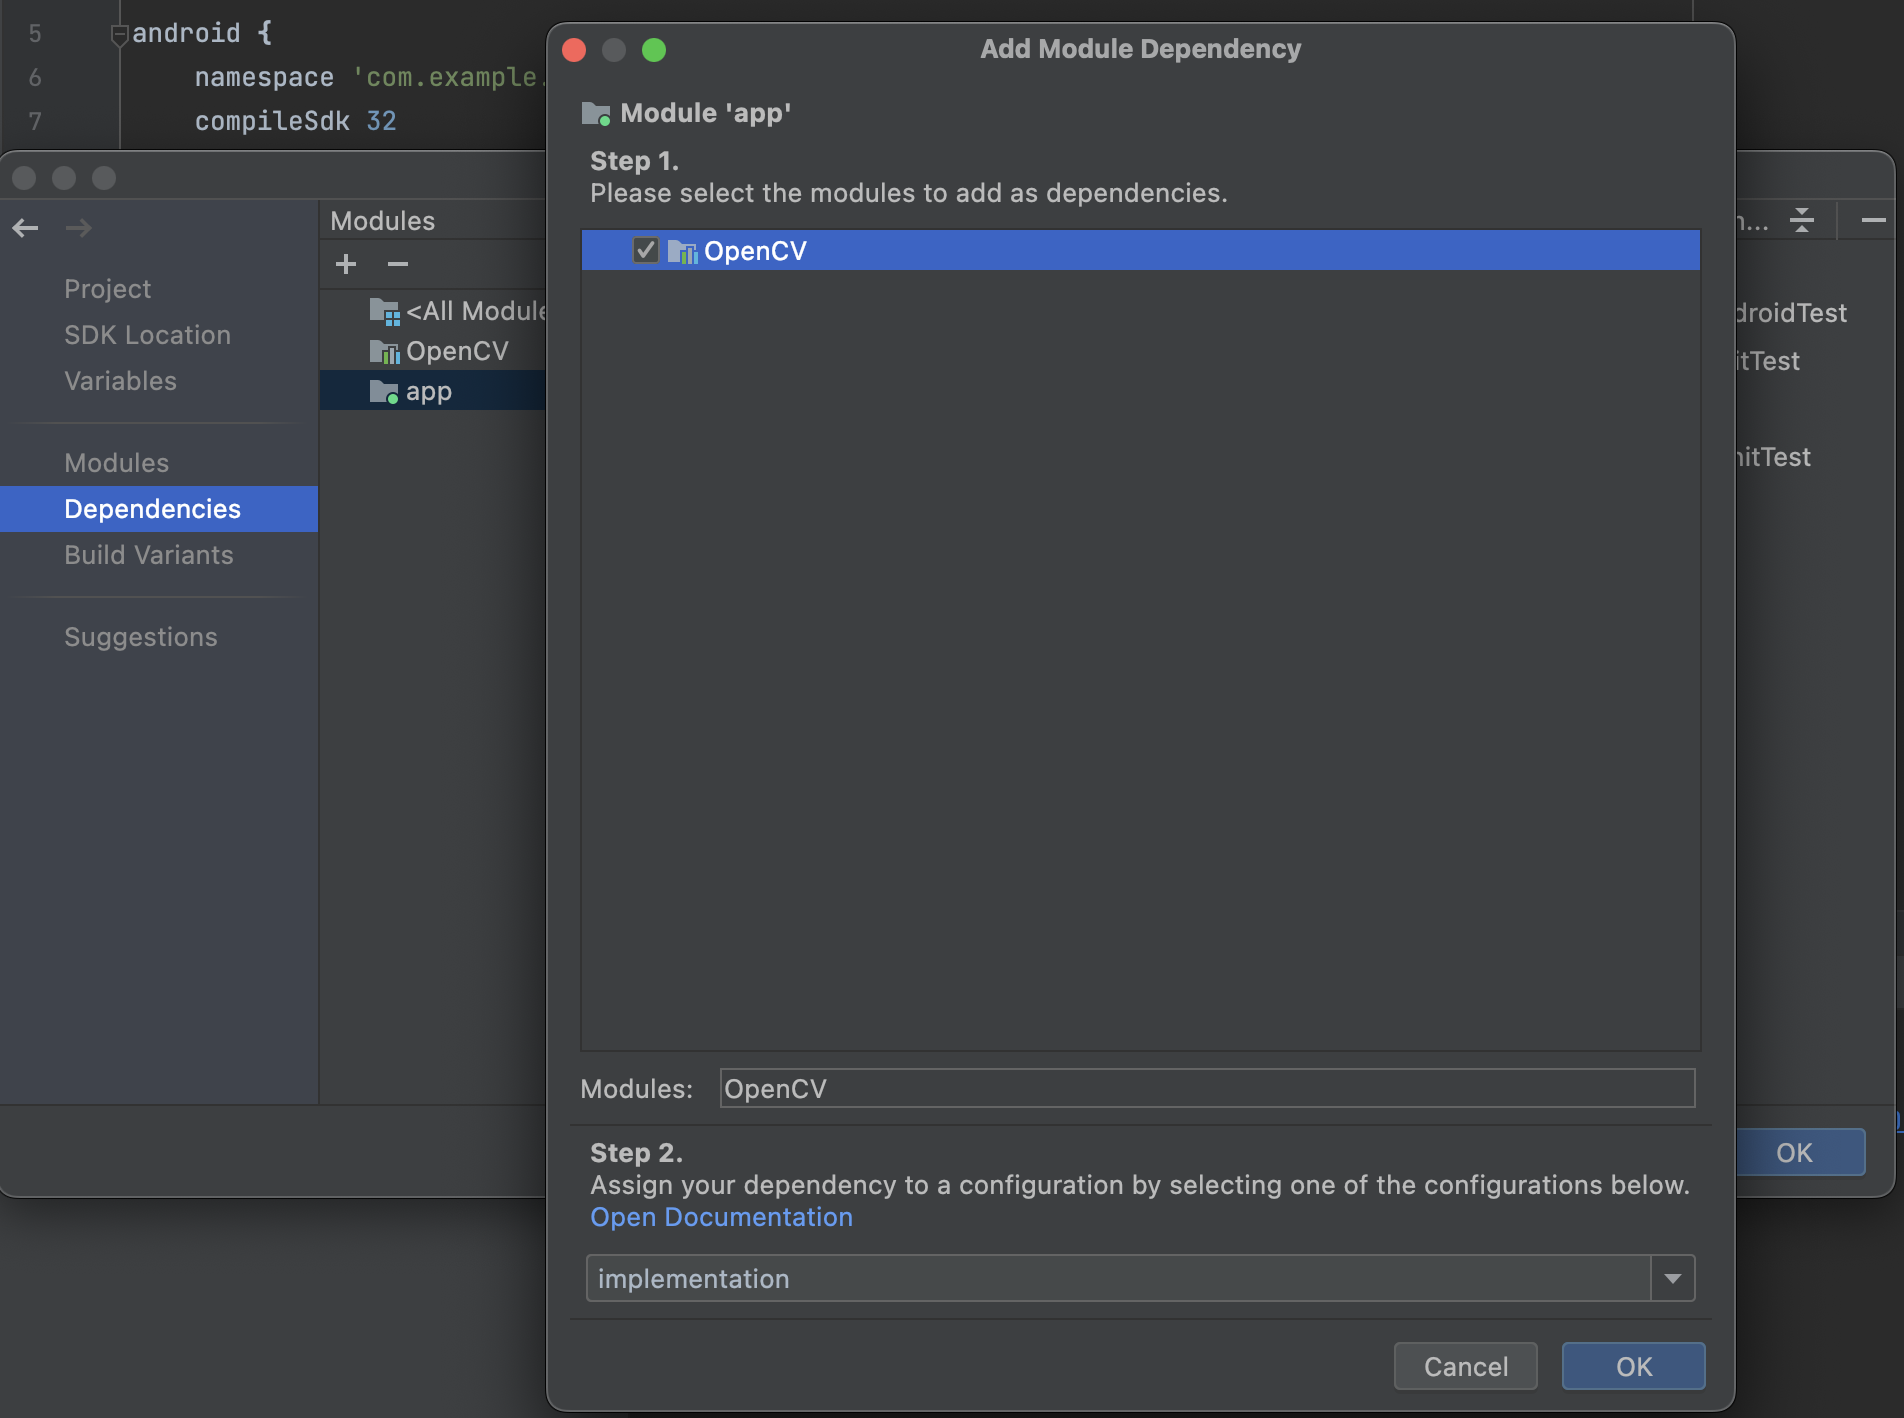Cancel the Add Module Dependency dialog
Viewport: 1904px width, 1418px height.
pyautogui.click(x=1465, y=1366)
